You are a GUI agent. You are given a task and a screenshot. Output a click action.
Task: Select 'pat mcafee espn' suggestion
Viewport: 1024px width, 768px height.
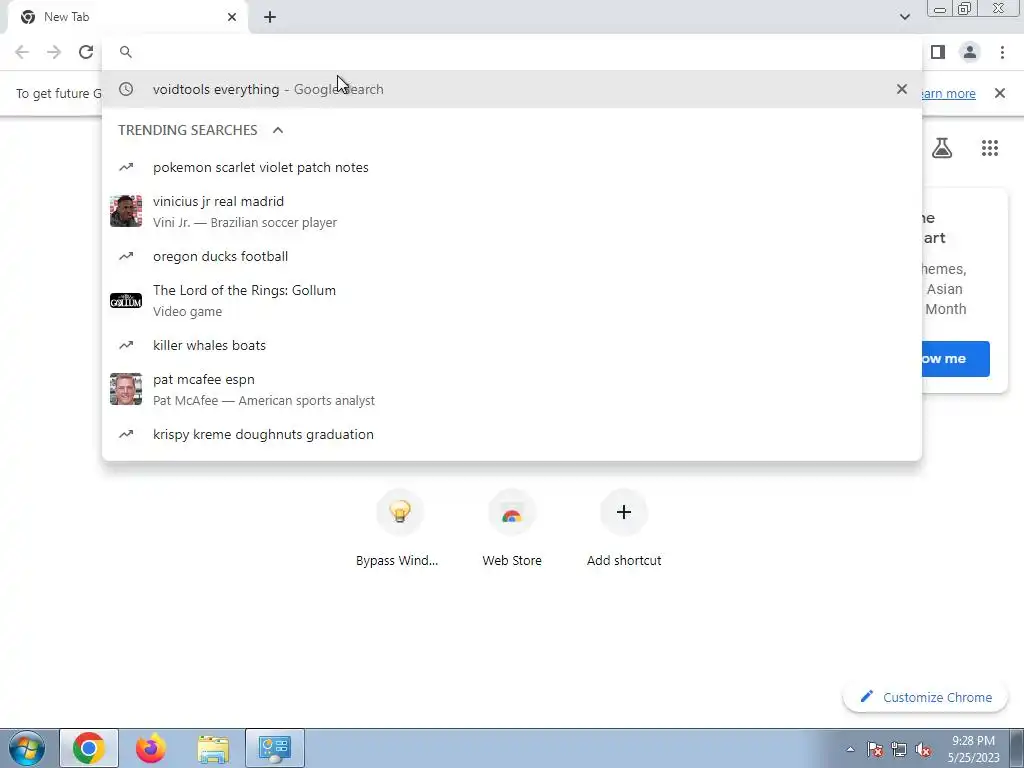coord(512,389)
